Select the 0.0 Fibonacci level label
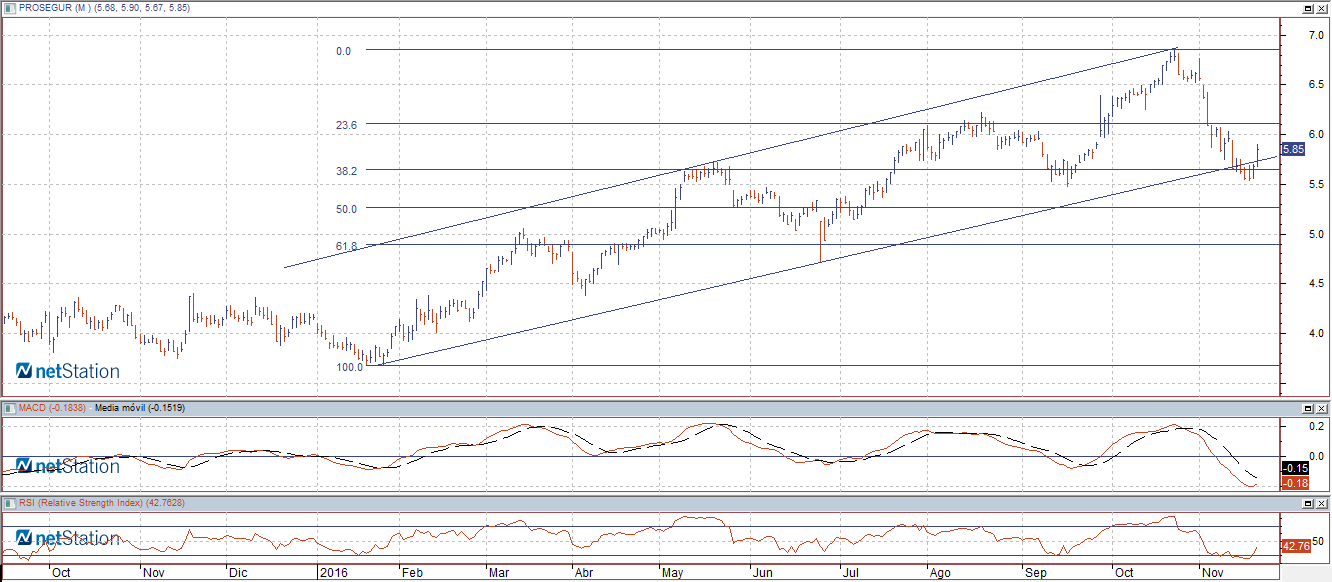This screenshot has width=1332, height=582. pyautogui.click(x=344, y=50)
